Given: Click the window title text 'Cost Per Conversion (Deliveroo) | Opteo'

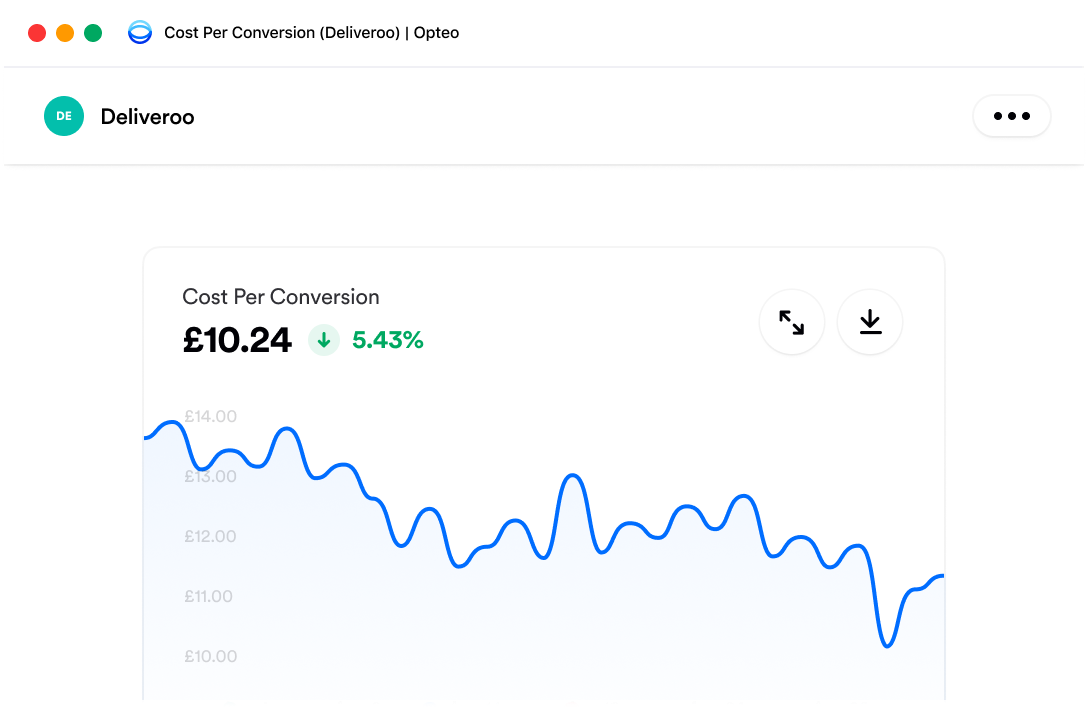Looking at the screenshot, I should (x=312, y=33).
